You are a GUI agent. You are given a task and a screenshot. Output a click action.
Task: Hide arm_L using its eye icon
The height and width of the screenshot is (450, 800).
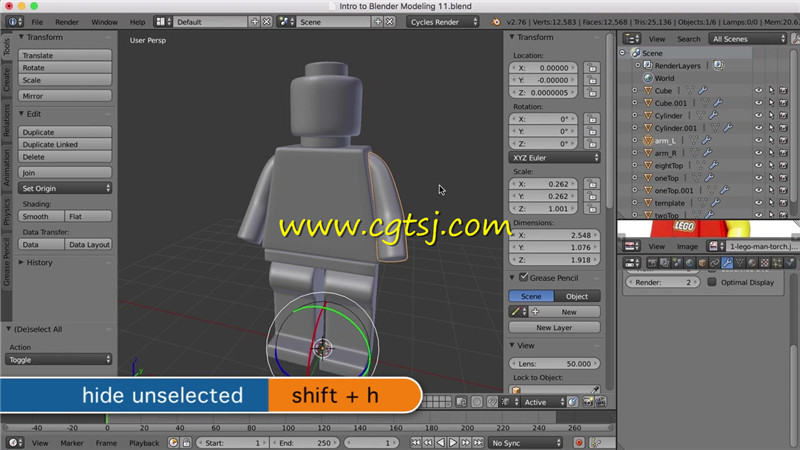[759, 140]
